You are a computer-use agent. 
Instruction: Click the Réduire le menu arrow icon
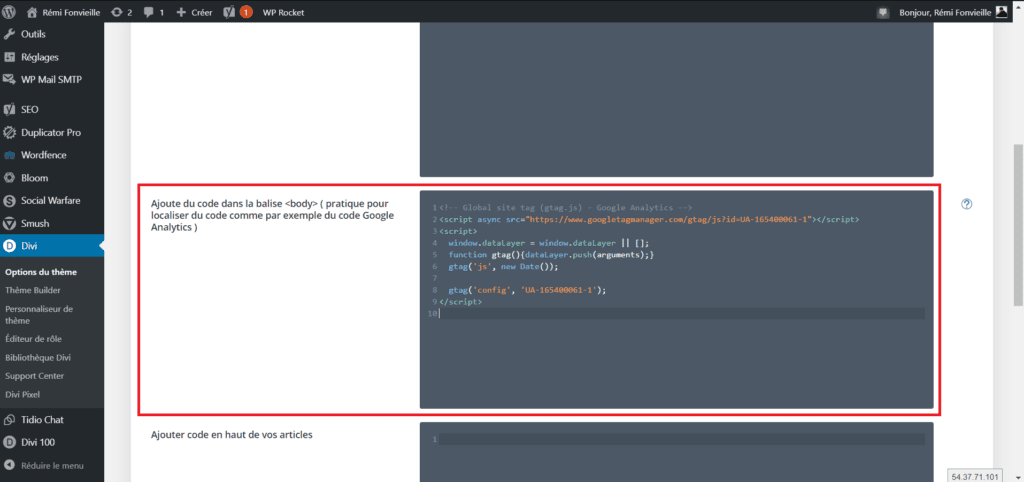click(10, 466)
